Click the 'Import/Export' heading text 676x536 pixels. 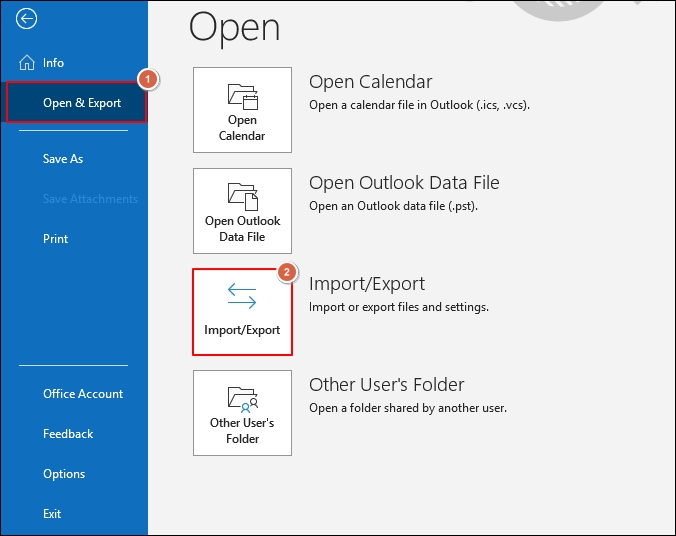click(x=367, y=284)
